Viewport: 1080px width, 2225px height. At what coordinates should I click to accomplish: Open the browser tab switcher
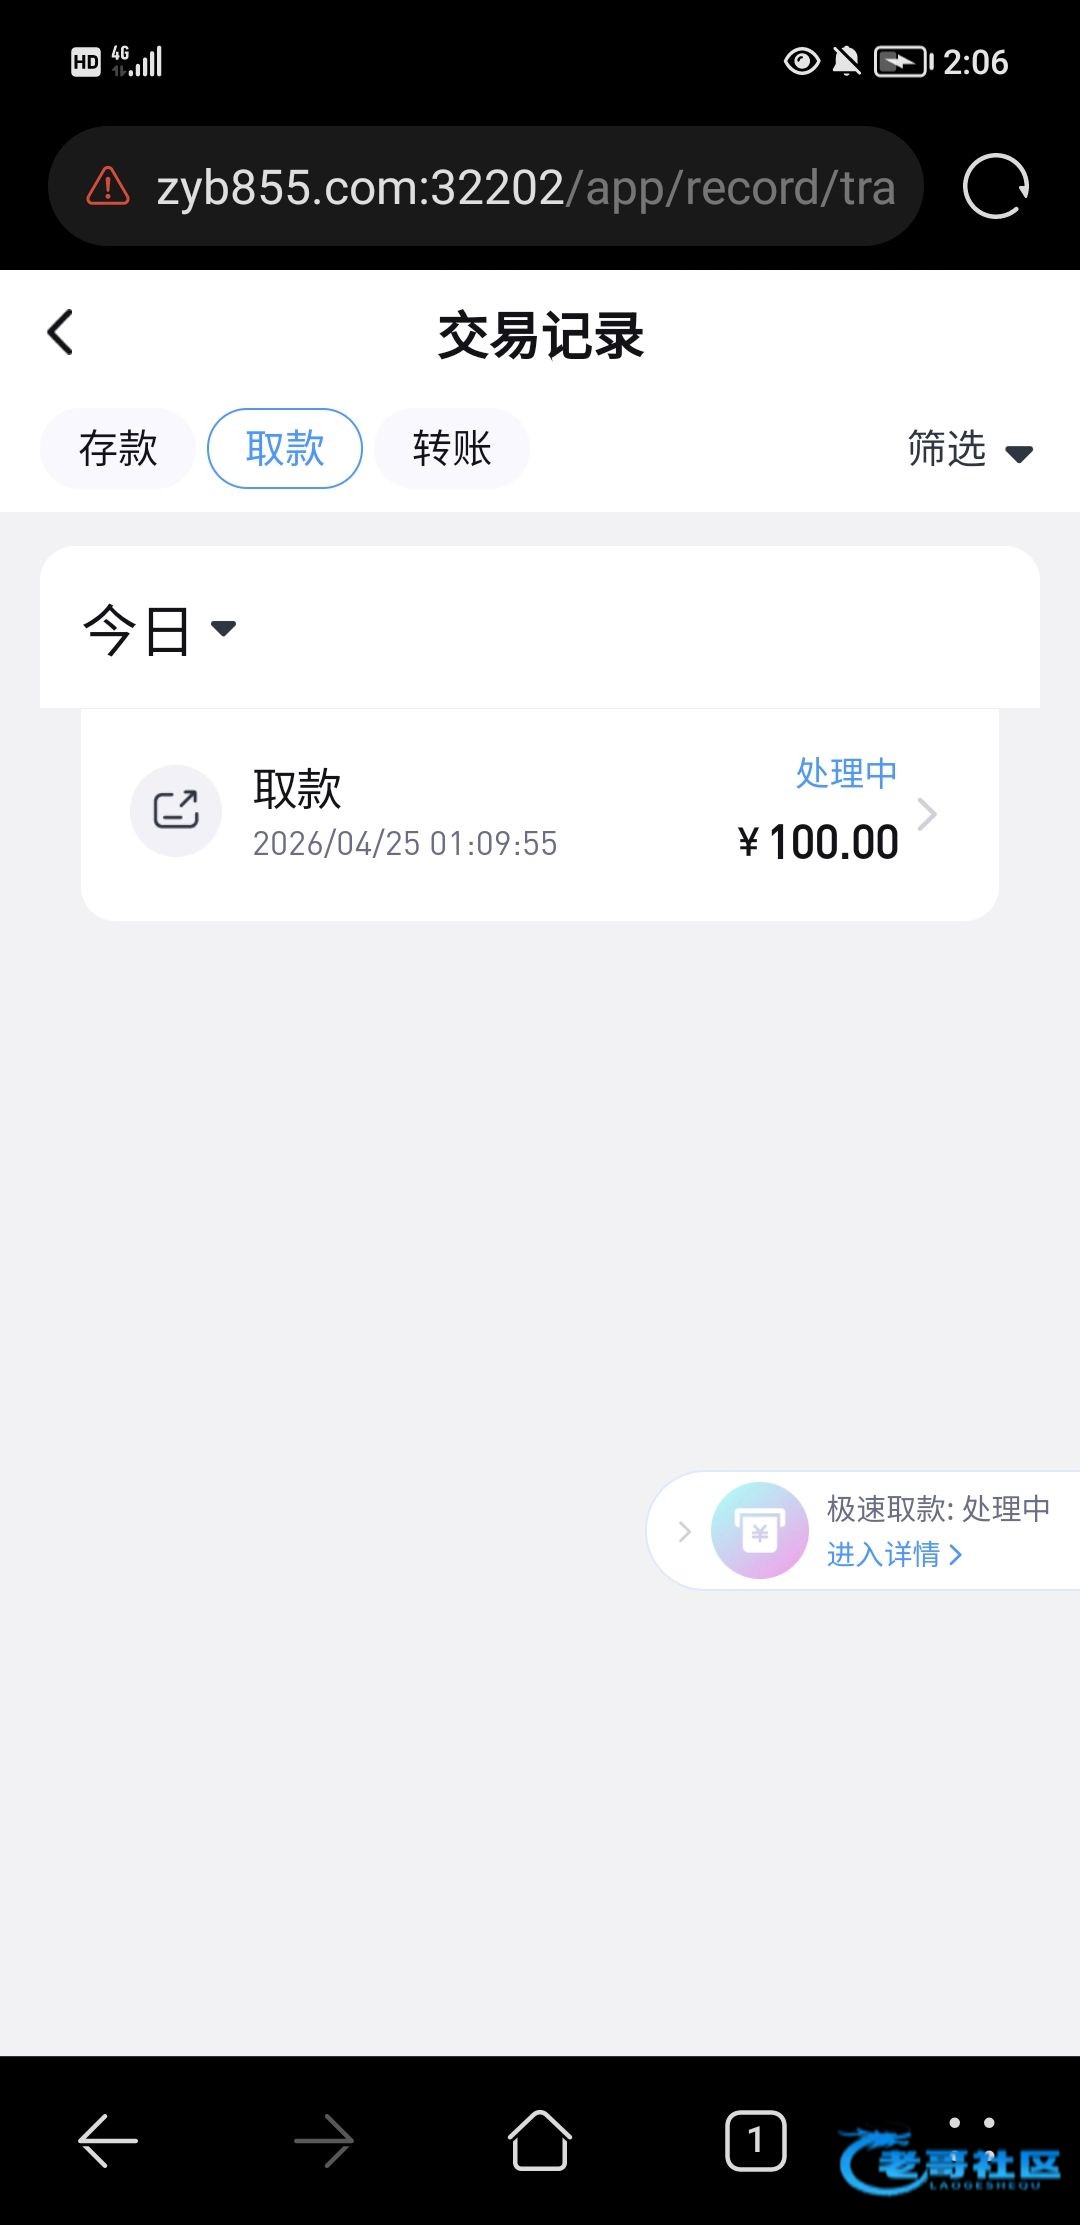point(755,2141)
